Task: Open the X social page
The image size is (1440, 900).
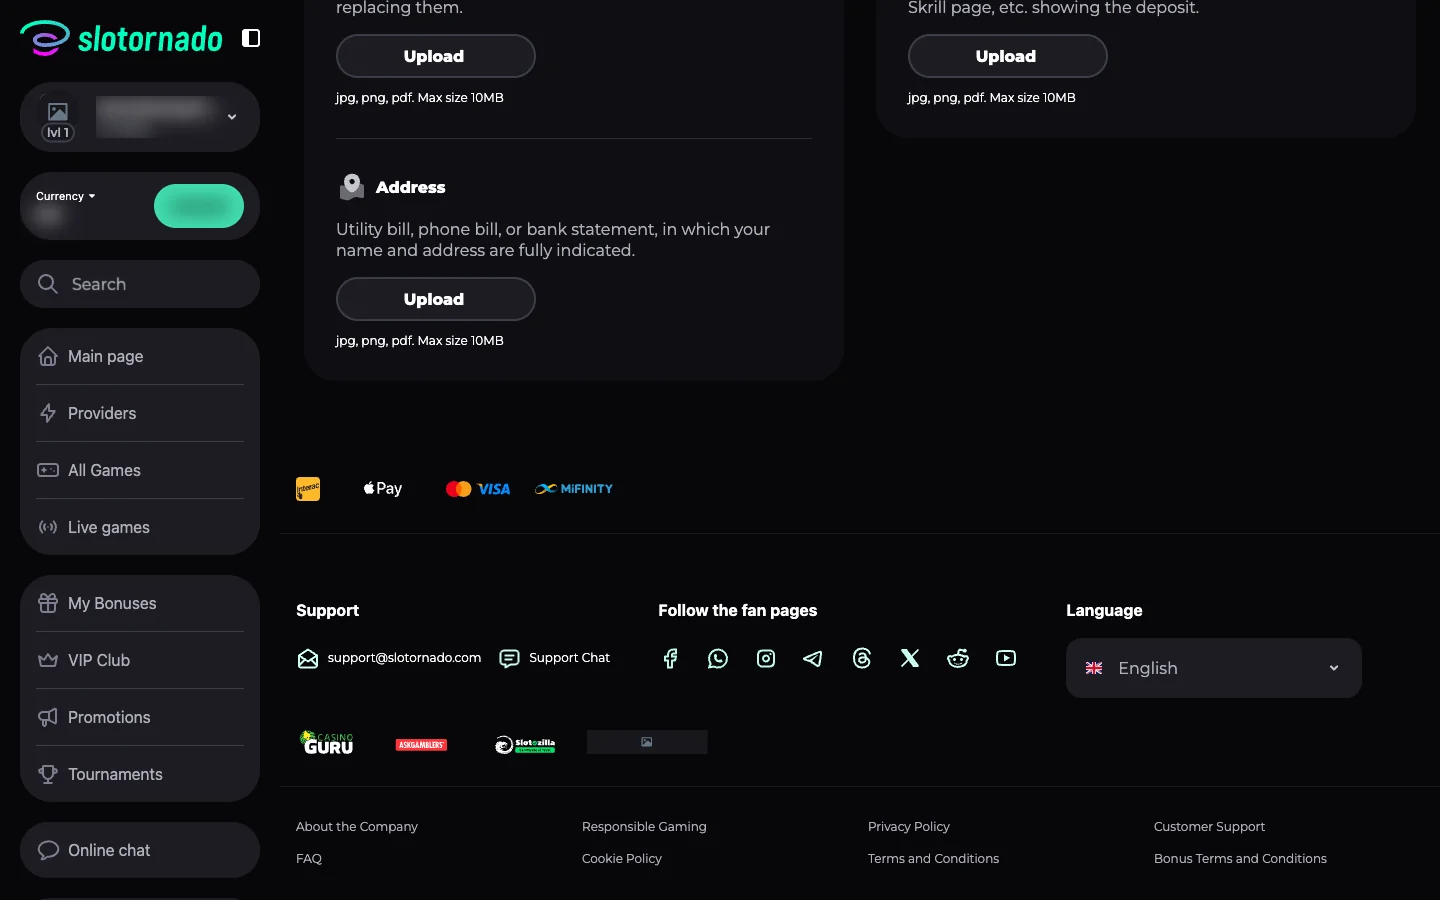Action: (909, 658)
